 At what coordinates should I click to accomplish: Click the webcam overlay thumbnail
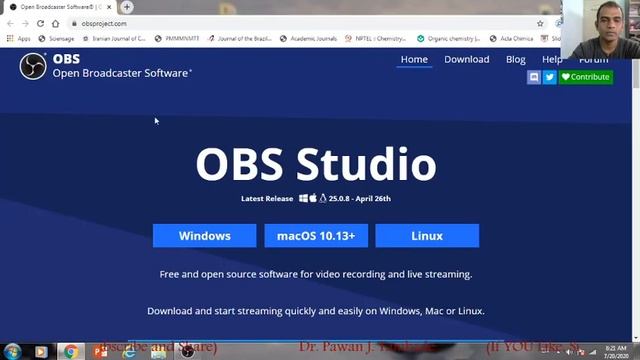click(x=601, y=29)
